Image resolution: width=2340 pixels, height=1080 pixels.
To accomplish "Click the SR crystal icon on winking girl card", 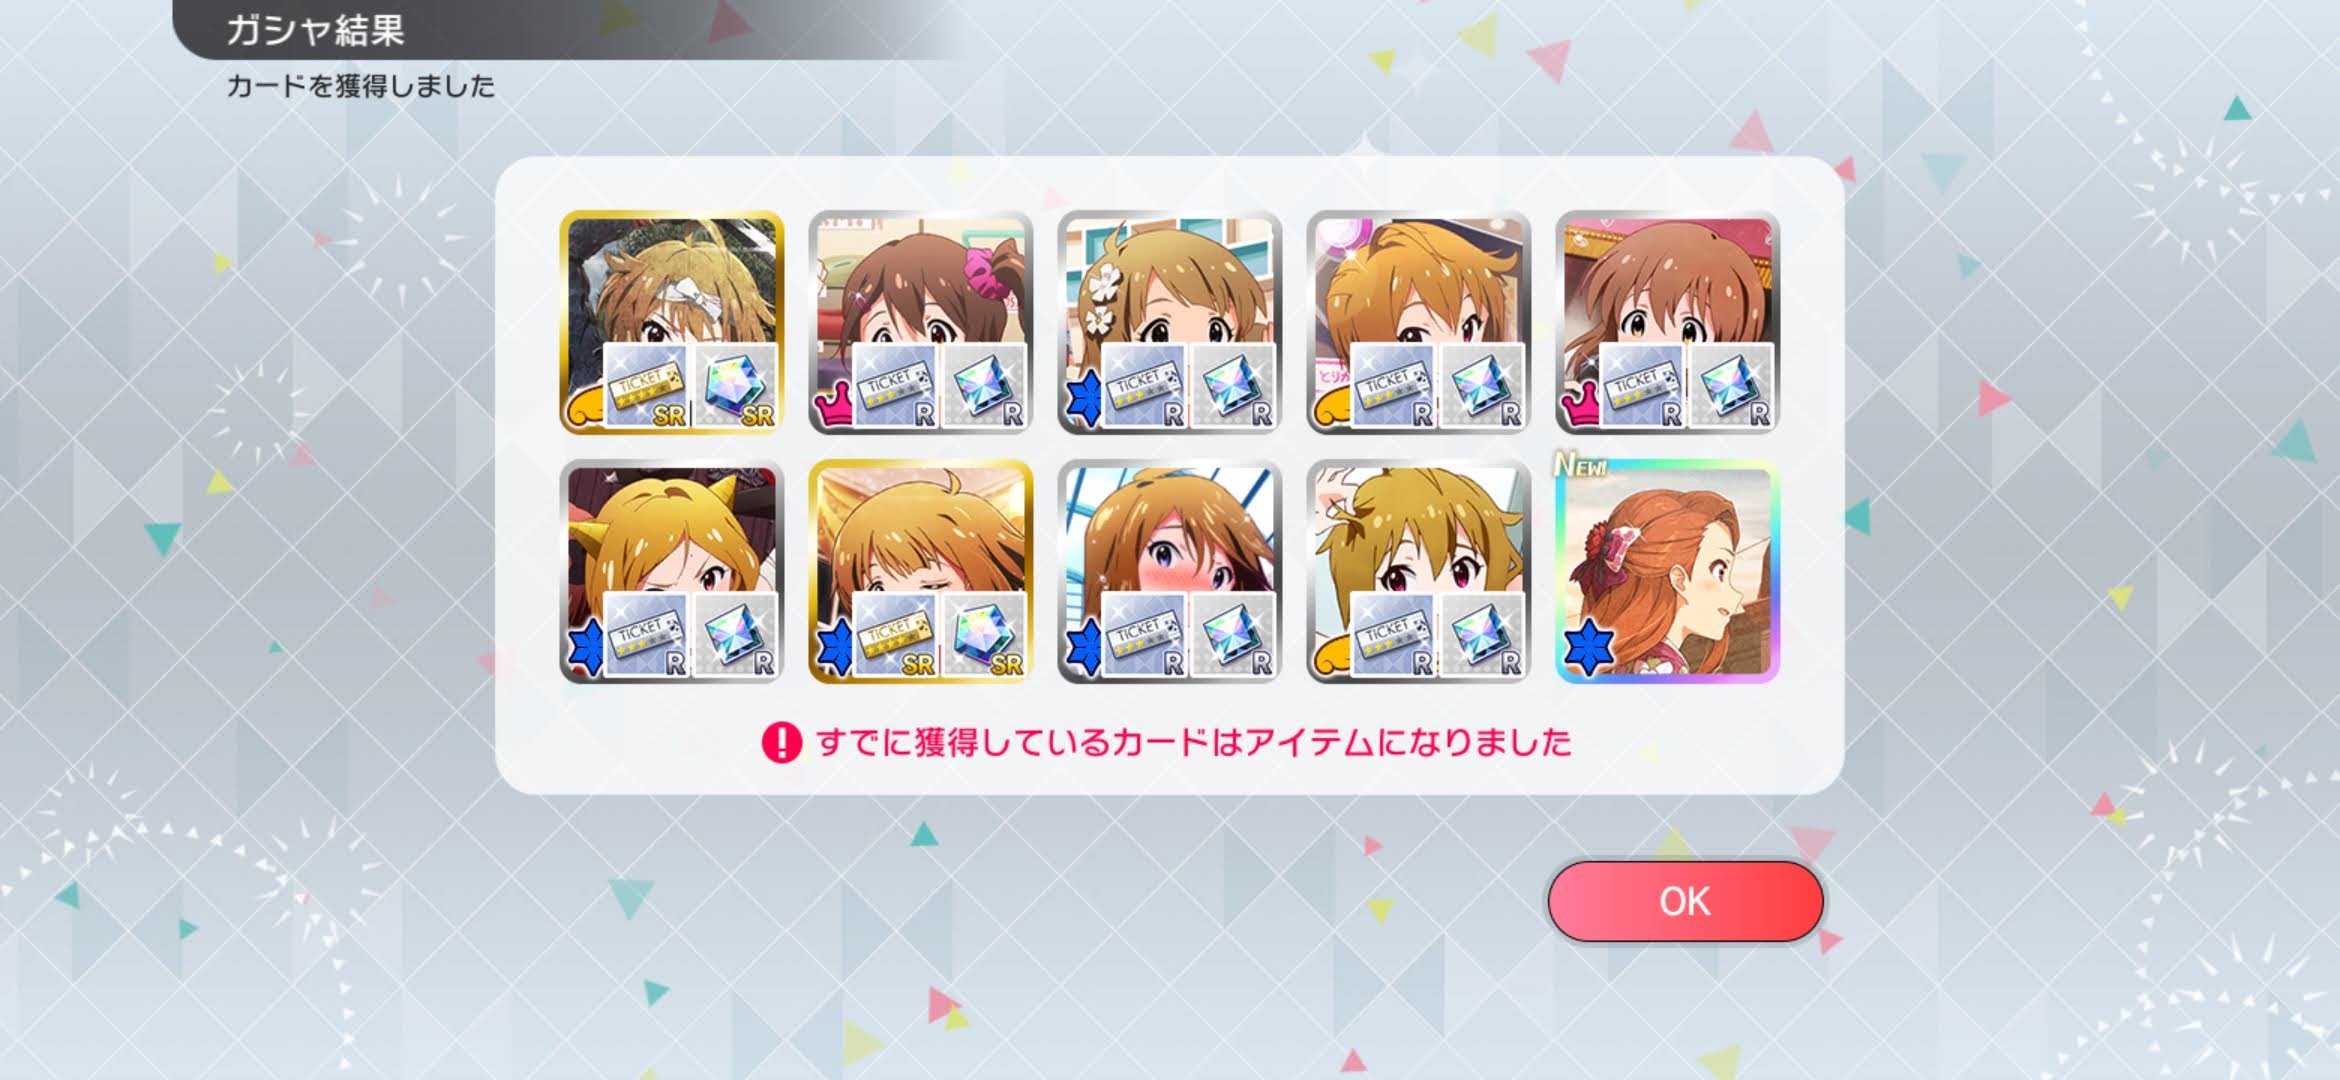I will 984,635.
